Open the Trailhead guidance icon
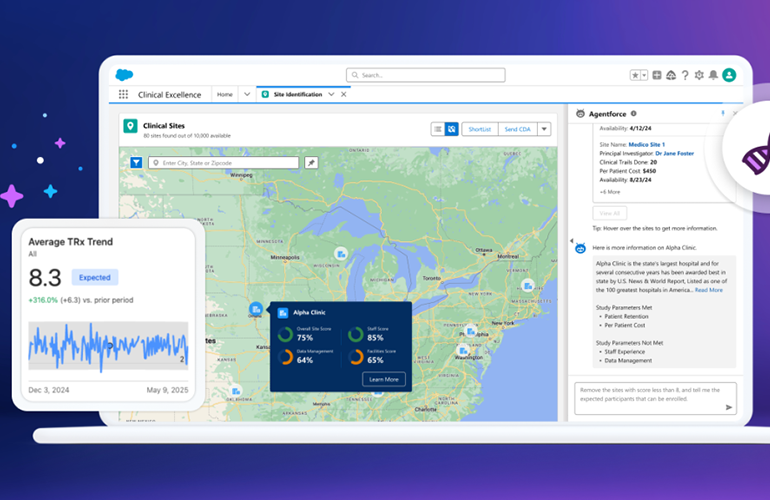 (x=671, y=75)
